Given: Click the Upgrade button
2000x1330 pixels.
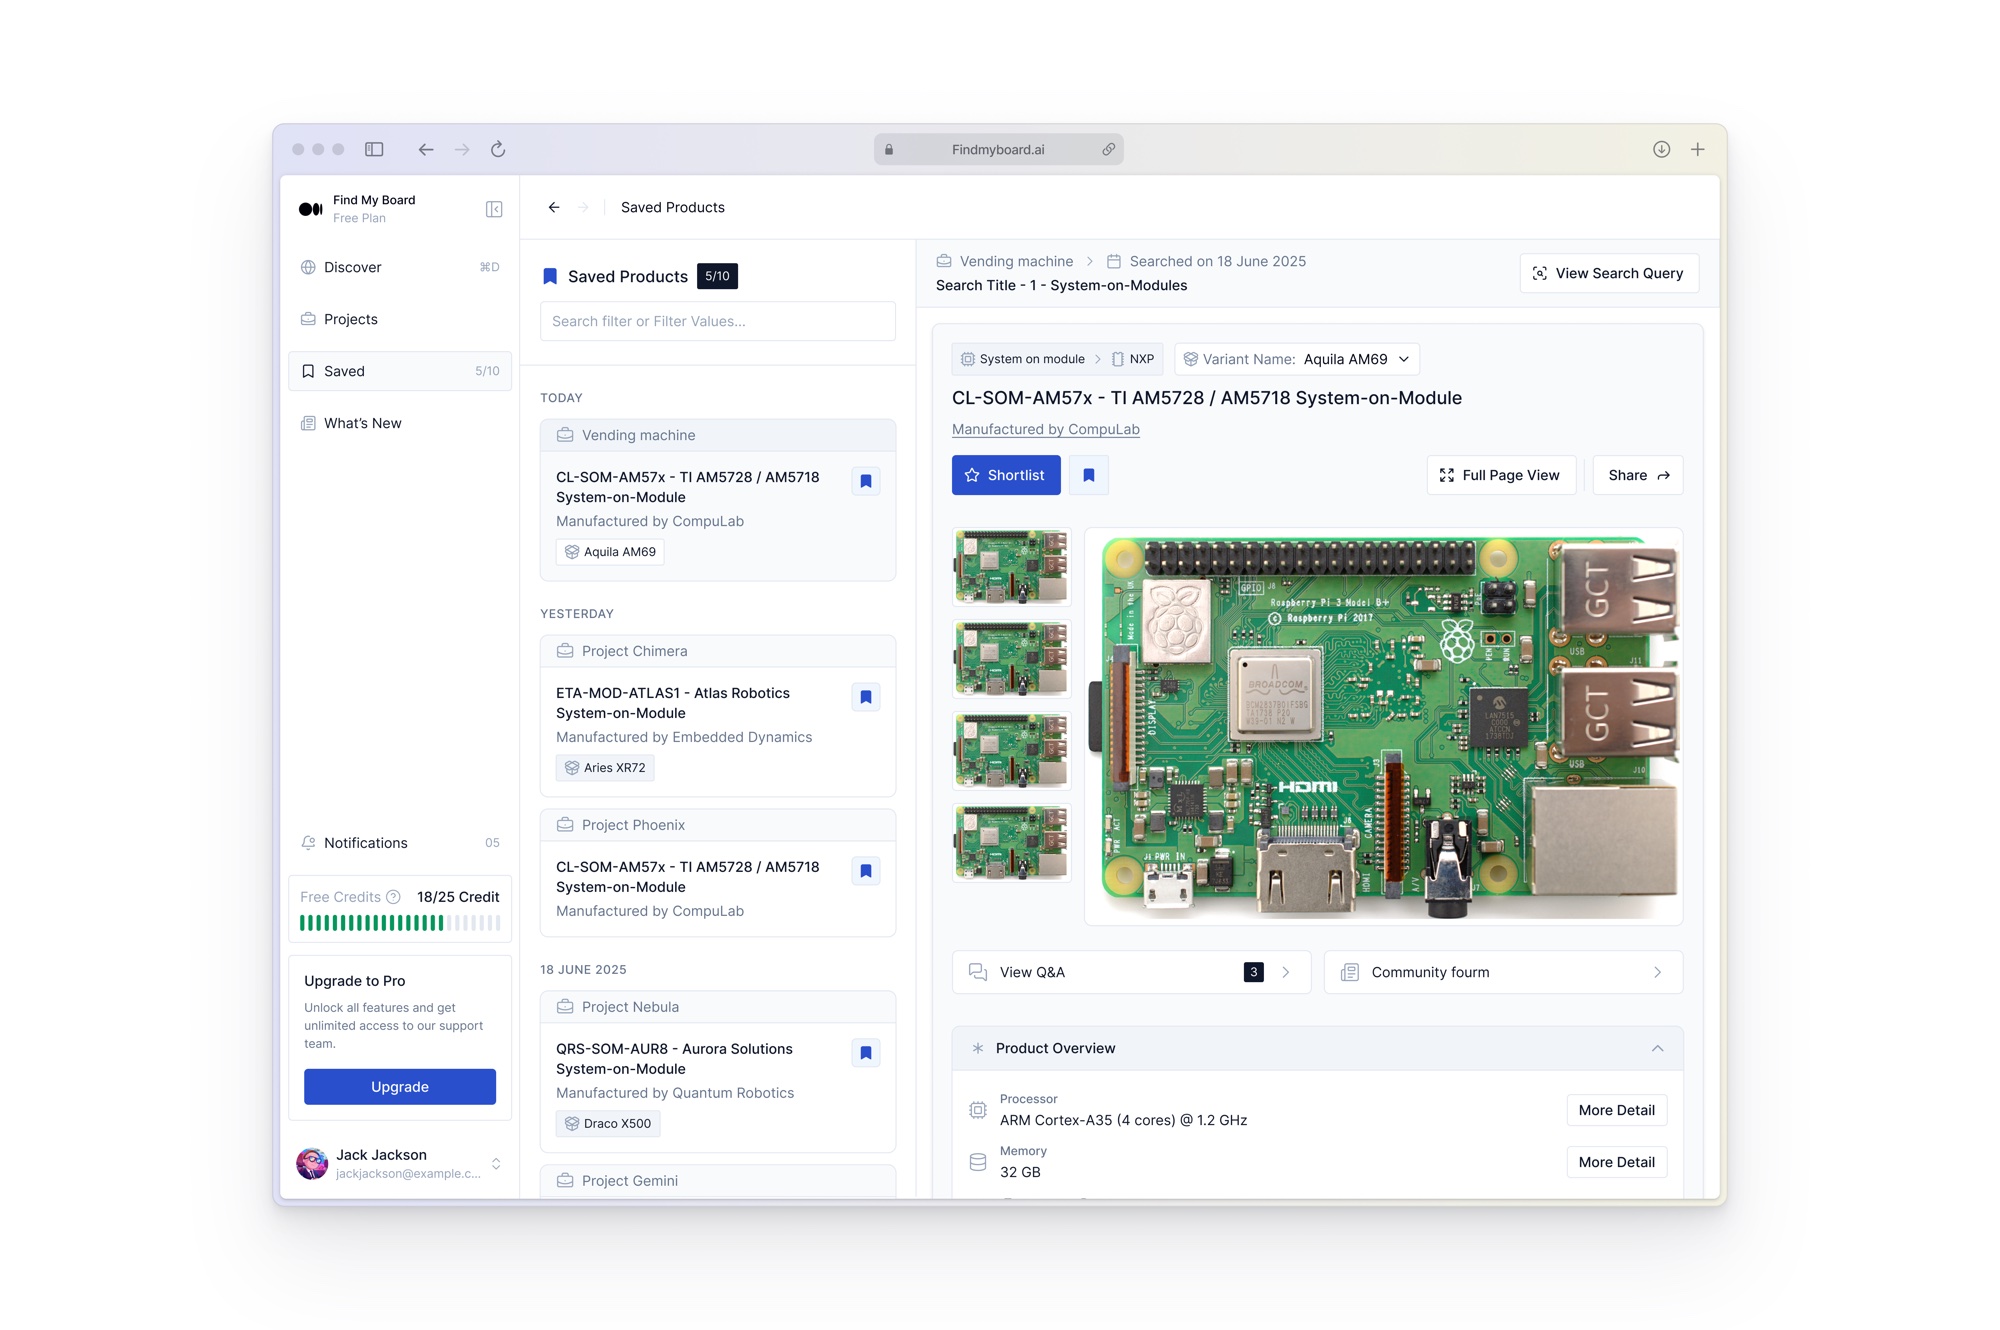Looking at the screenshot, I should (x=400, y=1087).
